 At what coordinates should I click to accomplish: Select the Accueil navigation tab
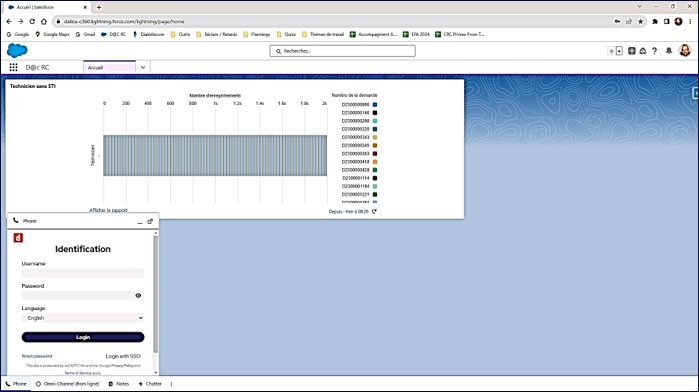point(109,67)
